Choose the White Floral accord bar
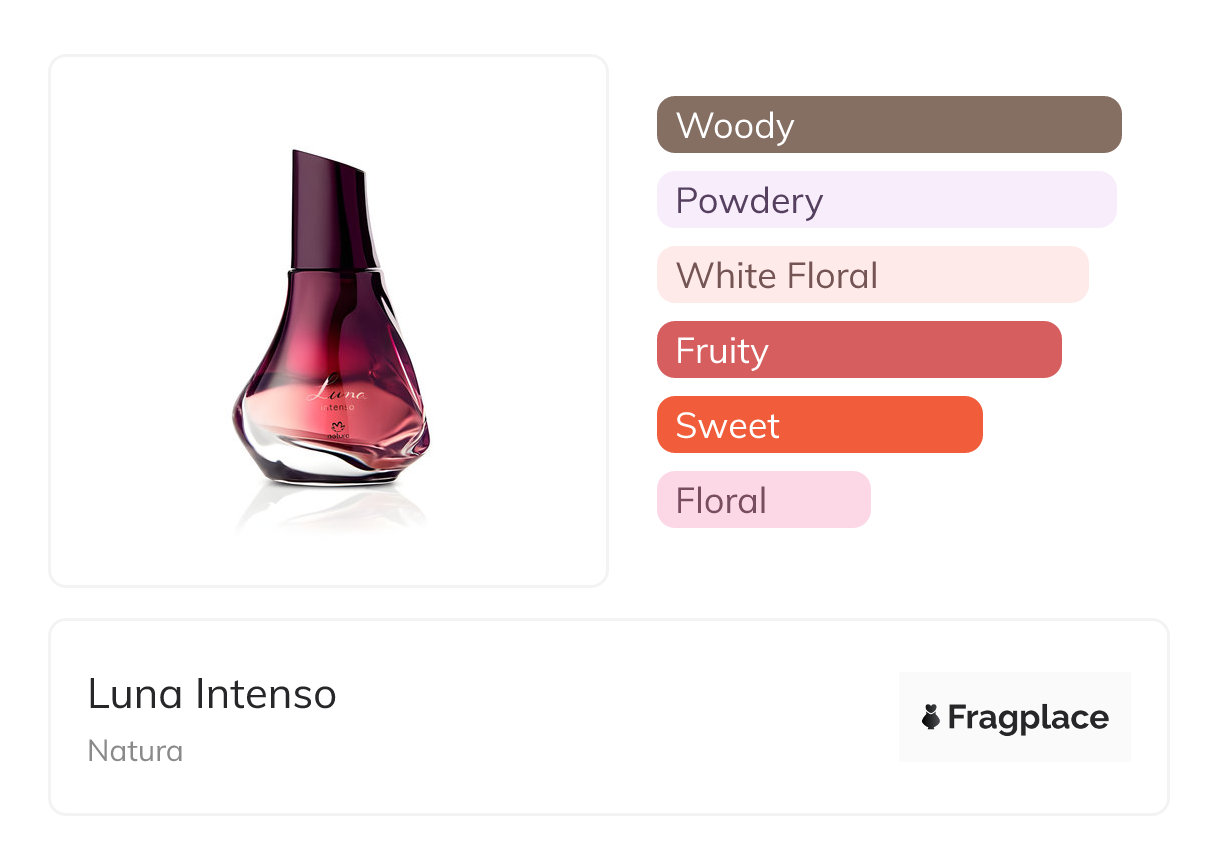This screenshot has width=1218, height=864. tap(872, 275)
